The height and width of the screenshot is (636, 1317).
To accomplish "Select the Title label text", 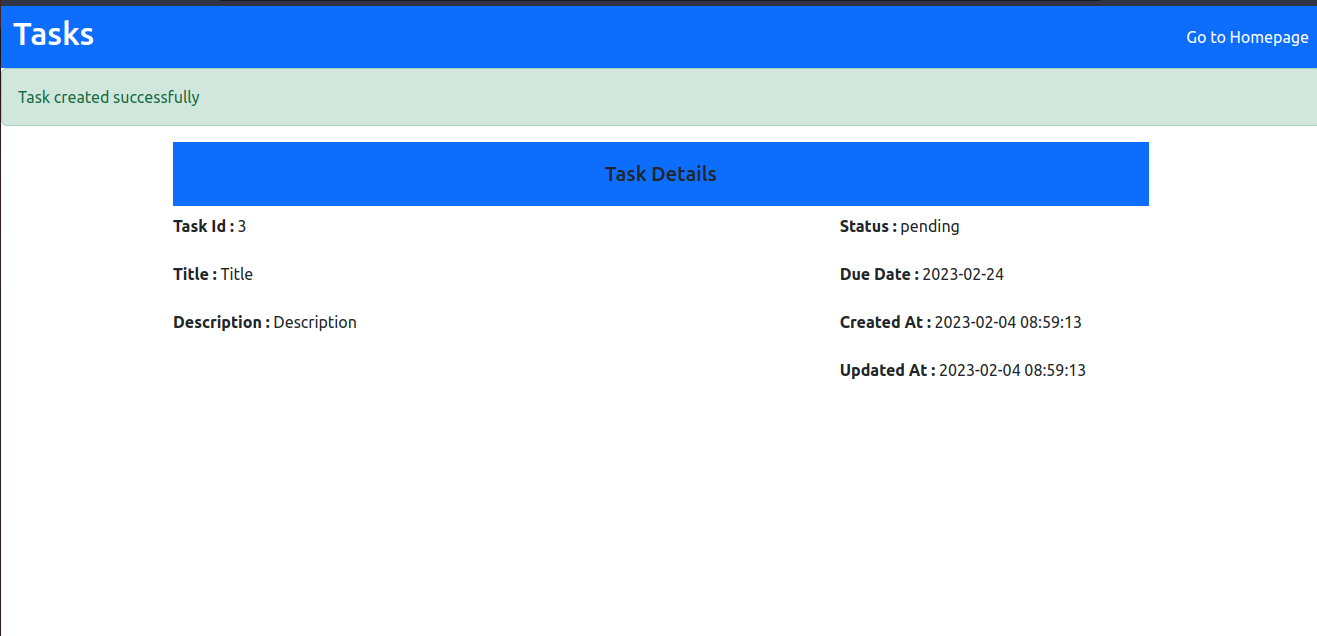I will pyautogui.click(x=195, y=274).
